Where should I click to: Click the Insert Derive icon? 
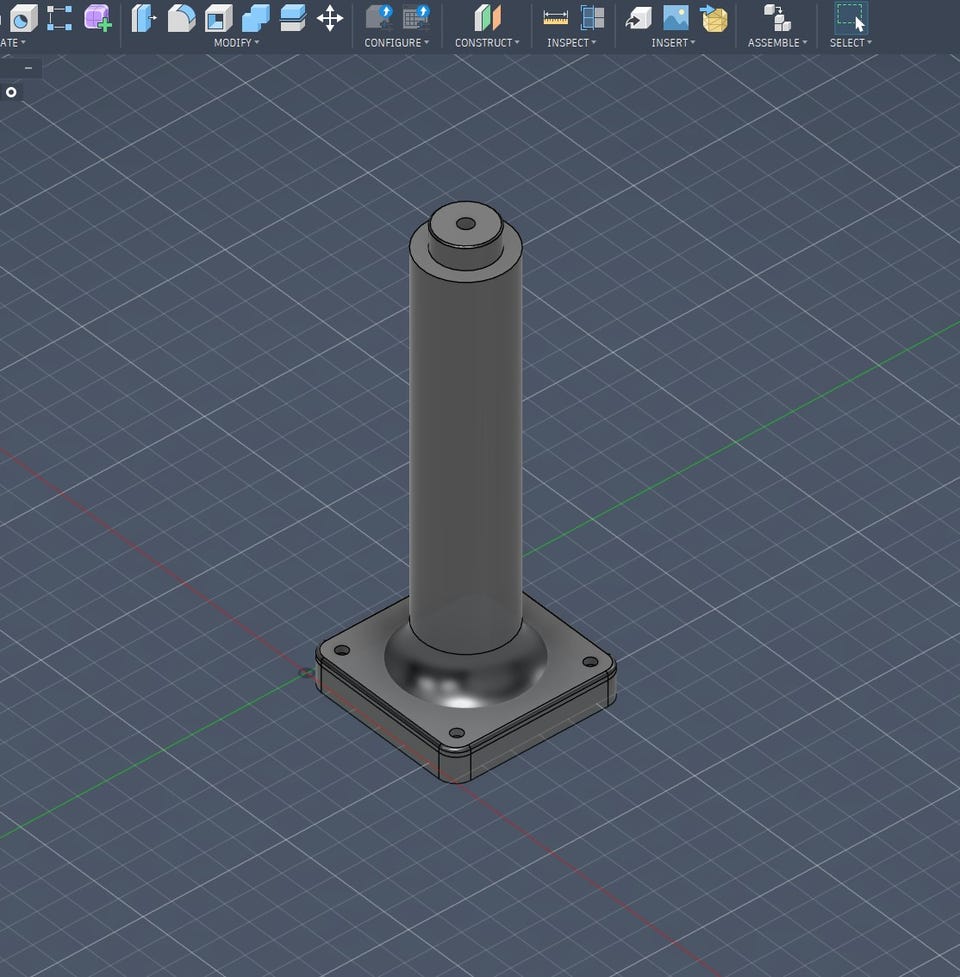coord(639,17)
